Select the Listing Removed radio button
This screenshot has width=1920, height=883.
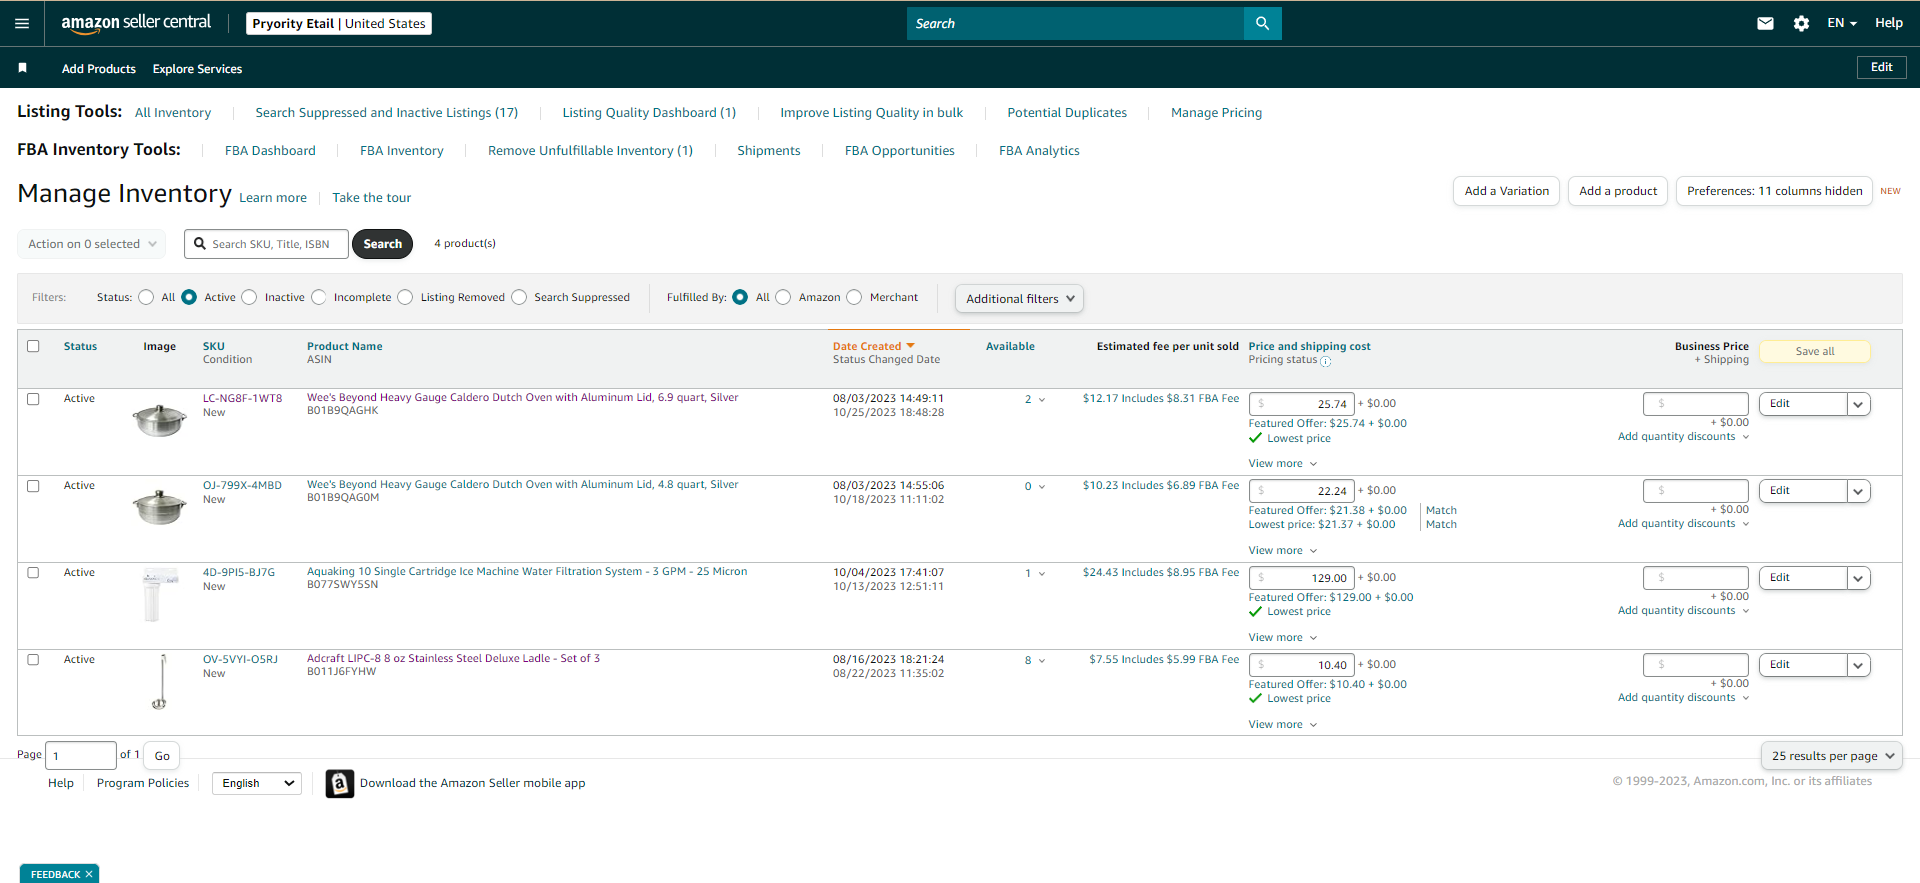(405, 297)
